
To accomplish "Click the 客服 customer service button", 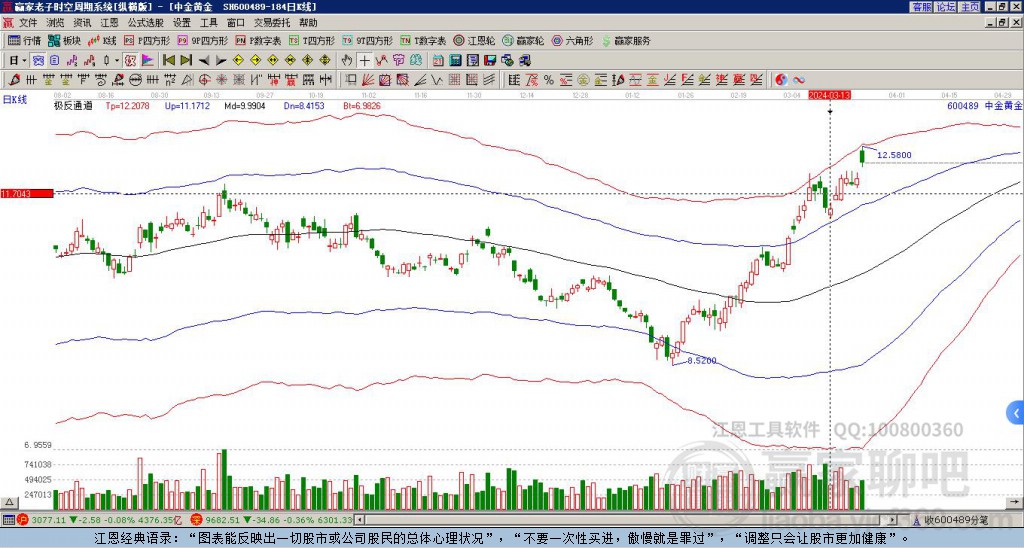I will pos(922,7).
